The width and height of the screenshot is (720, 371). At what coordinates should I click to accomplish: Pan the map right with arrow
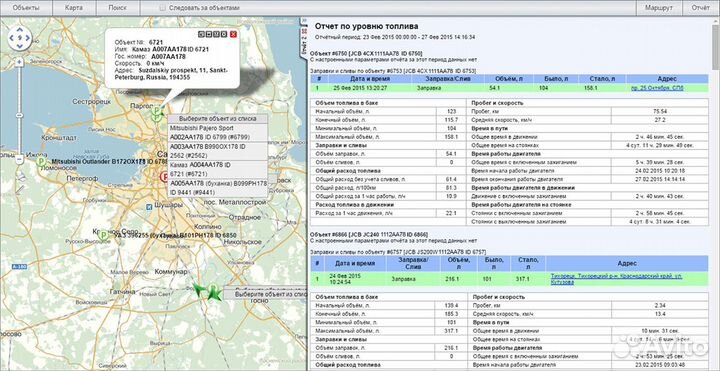click(x=28, y=38)
